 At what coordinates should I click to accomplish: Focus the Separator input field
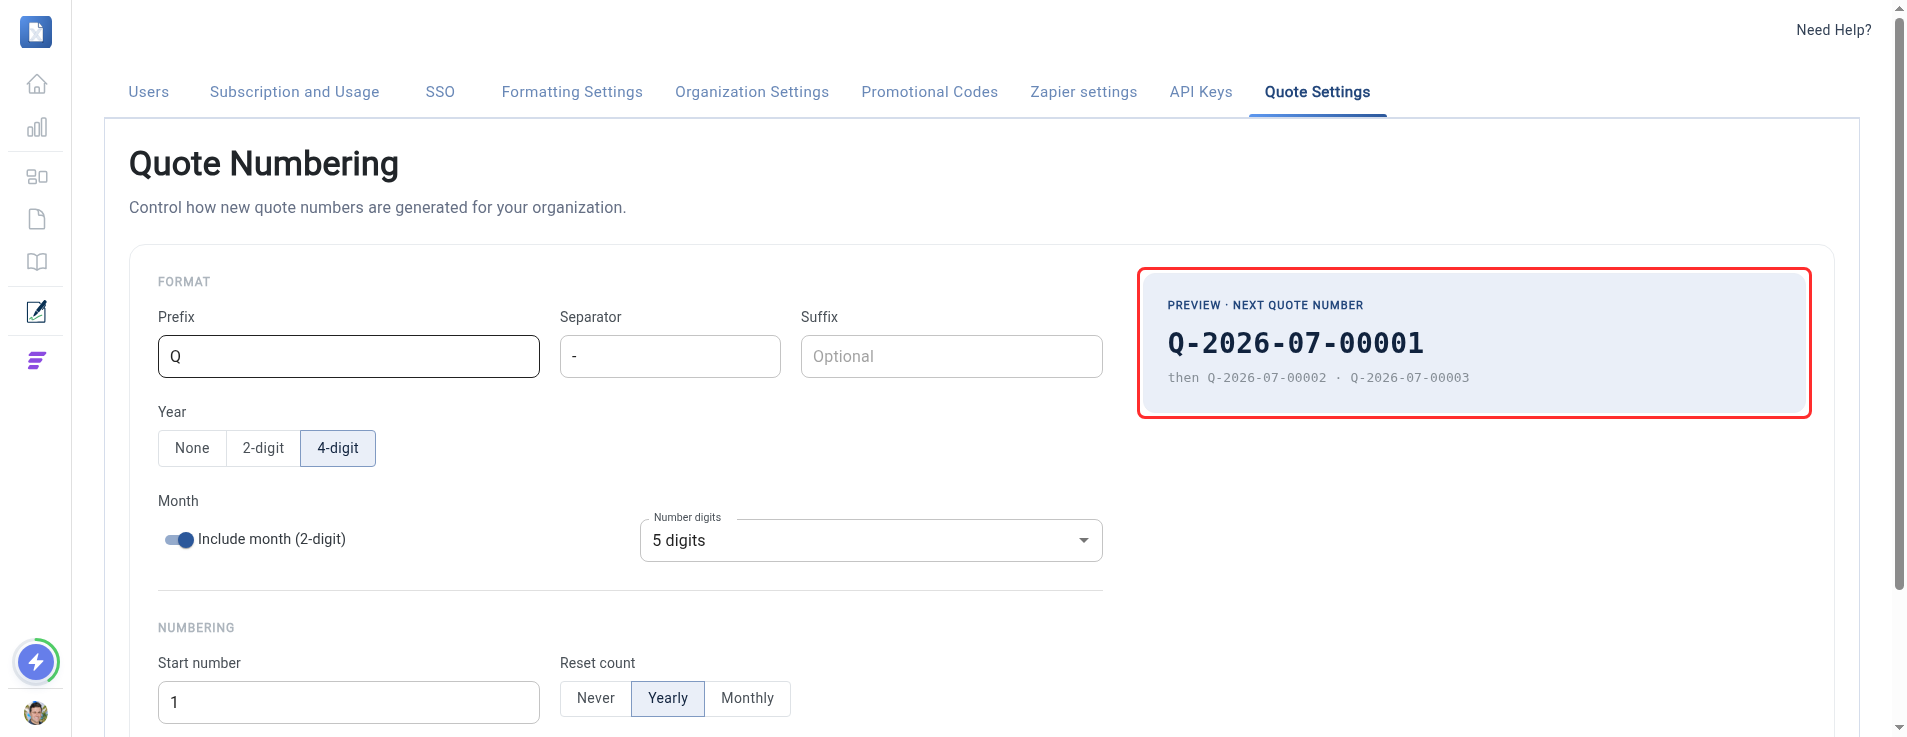point(670,356)
